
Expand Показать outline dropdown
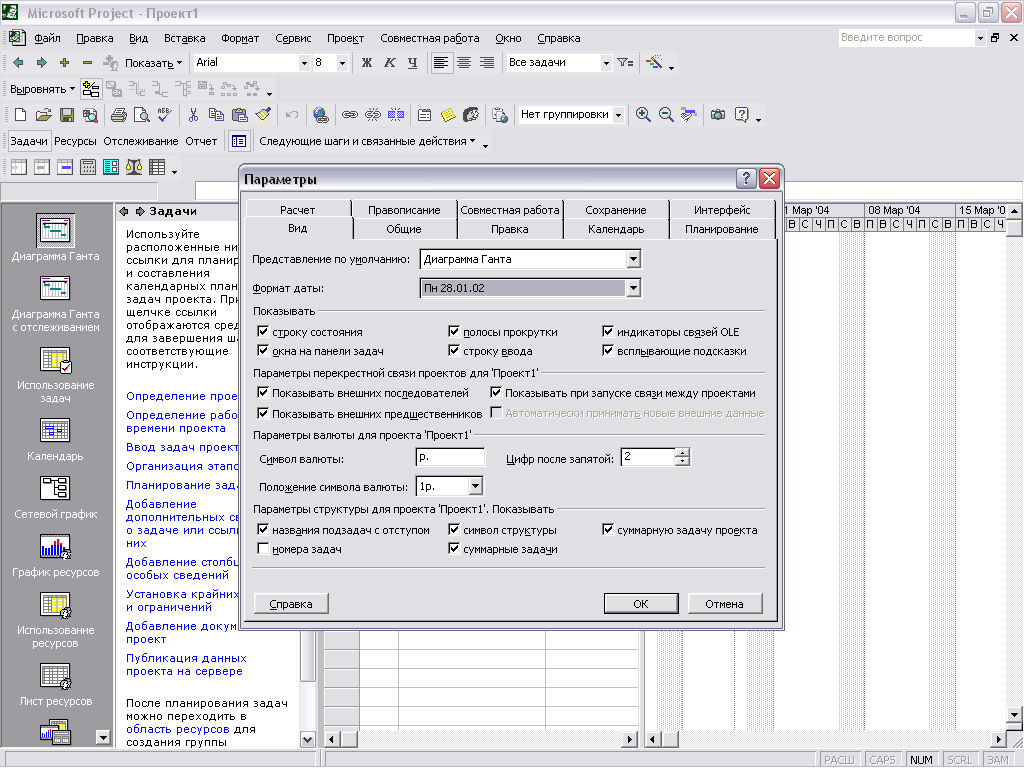coord(154,63)
